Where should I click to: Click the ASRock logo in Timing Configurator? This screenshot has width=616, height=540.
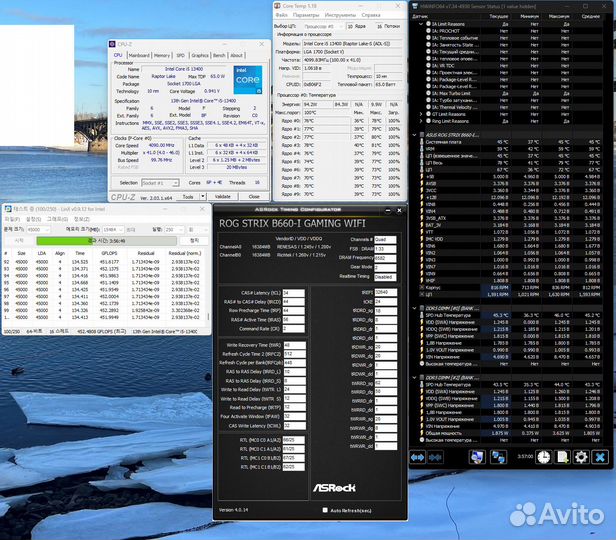tap(334, 488)
